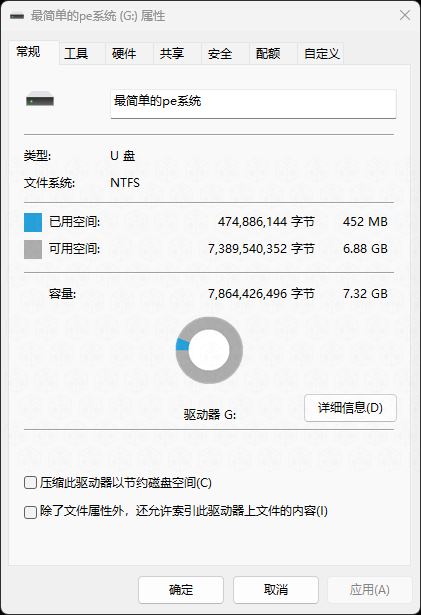The image size is (421, 615).
Task: Click the small drive icon in title bar
Action: click(17, 16)
